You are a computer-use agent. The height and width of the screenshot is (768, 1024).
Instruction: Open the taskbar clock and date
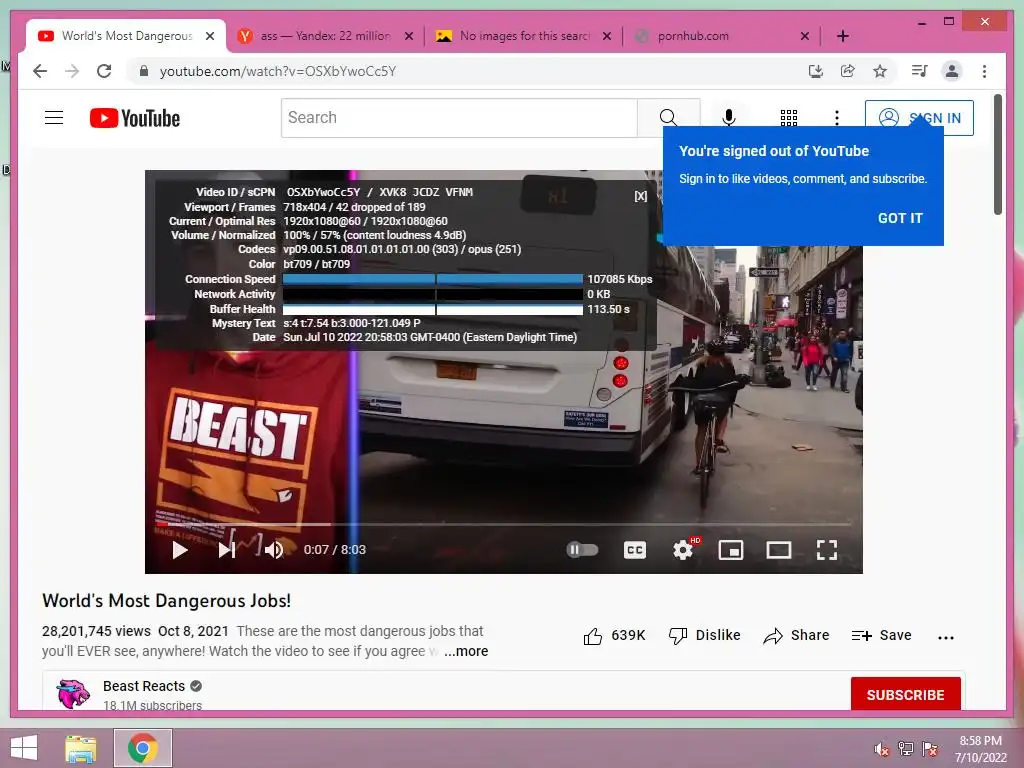pos(980,749)
